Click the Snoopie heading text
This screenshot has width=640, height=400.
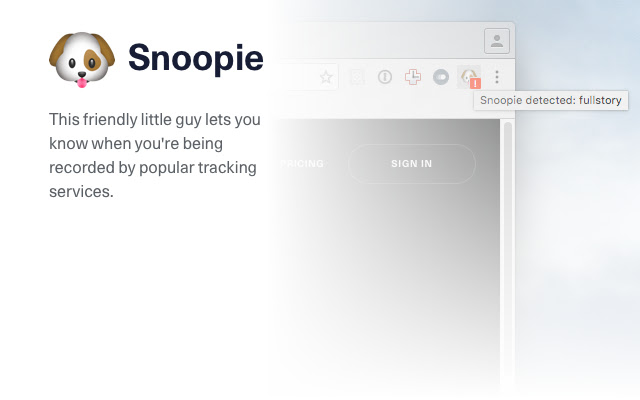pyautogui.click(x=196, y=58)
